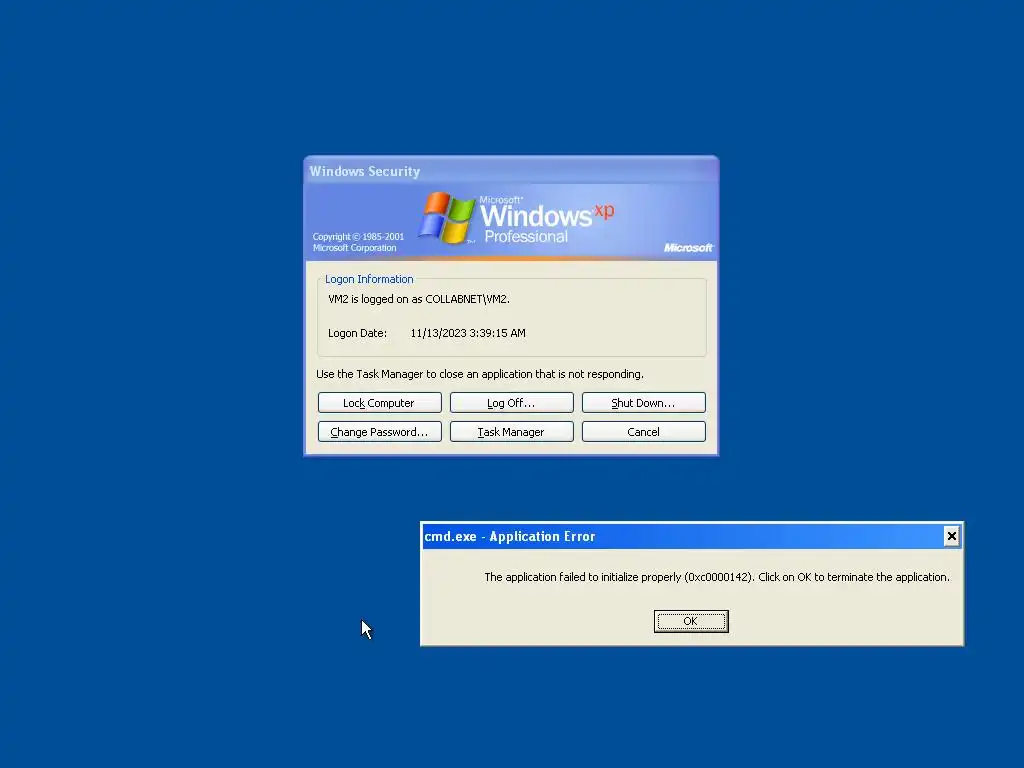Confirm OK on cmd.exe error dialog
Image resolution: width=1024 pixels, height=768 pixels.
point(691,621)
